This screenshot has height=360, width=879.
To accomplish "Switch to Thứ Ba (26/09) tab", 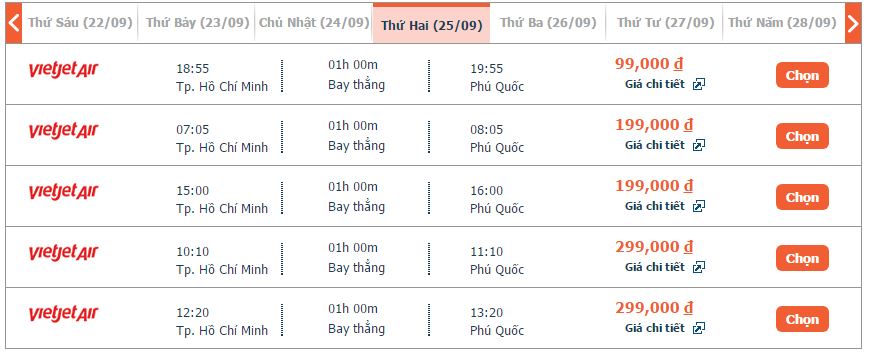I will pos(548,23).
